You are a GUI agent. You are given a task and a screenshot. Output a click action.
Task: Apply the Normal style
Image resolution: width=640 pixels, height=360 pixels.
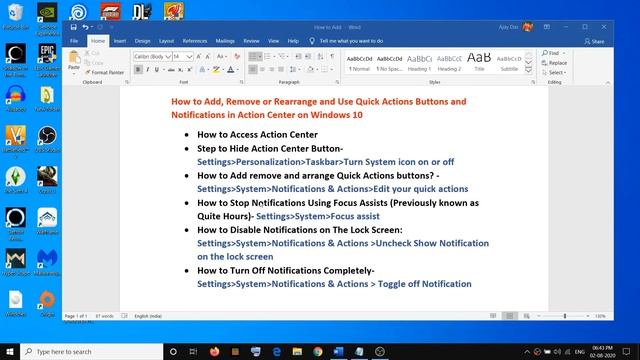[359, 63]
